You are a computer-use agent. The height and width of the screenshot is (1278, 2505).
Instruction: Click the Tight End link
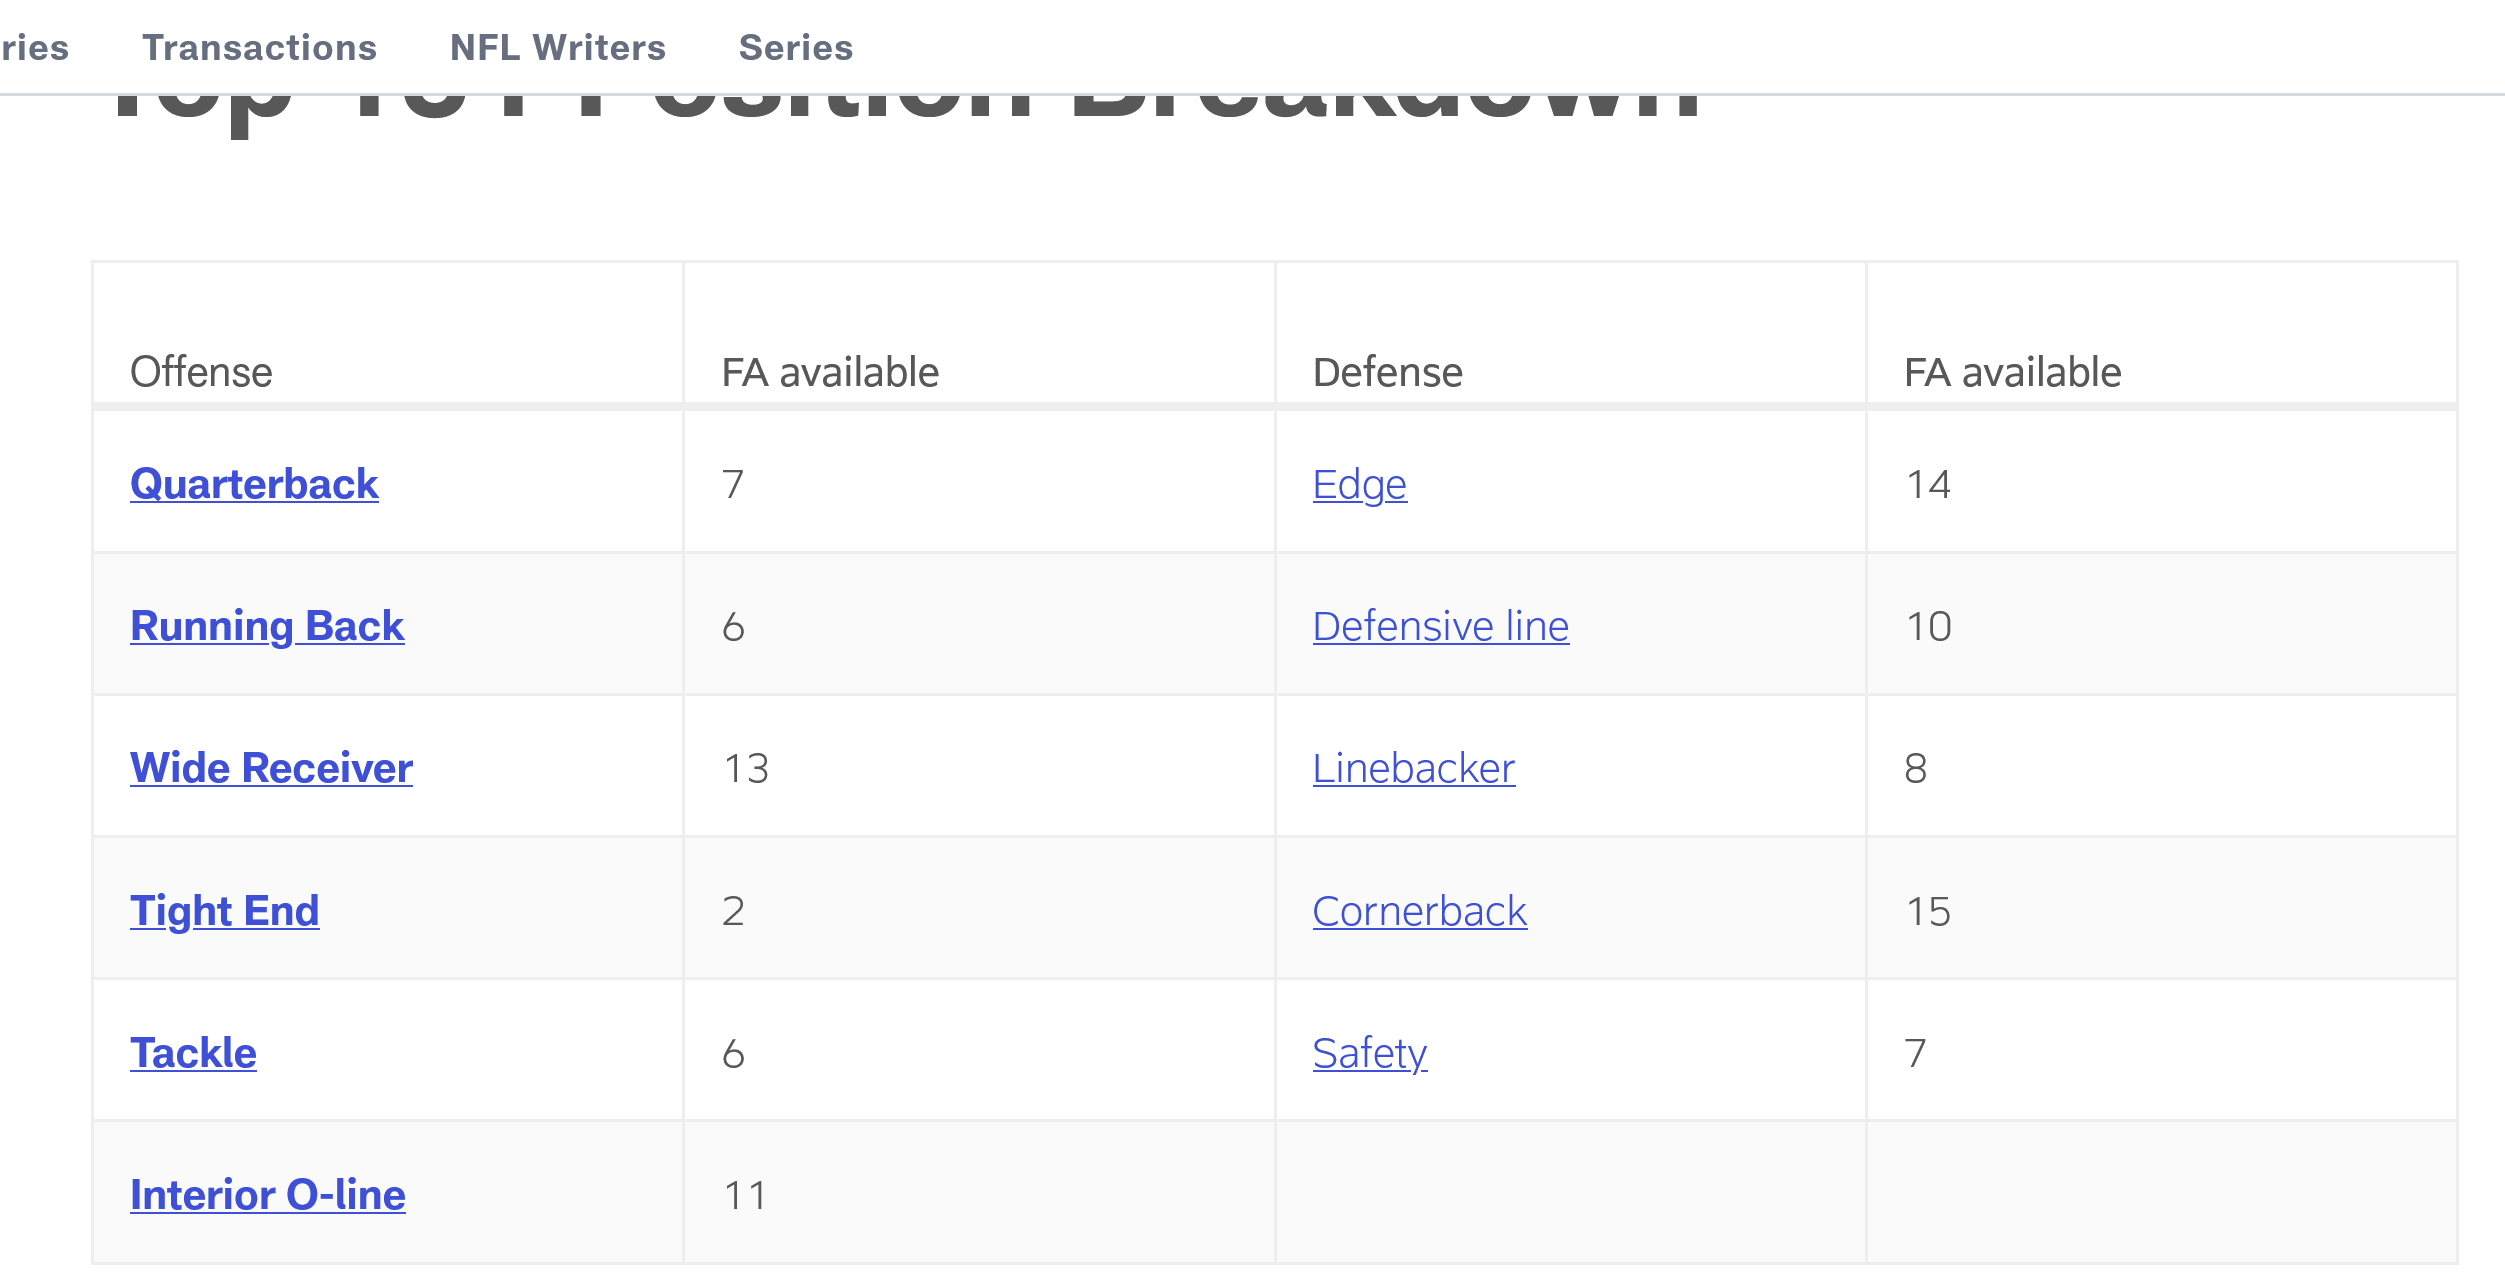point(225,911)
